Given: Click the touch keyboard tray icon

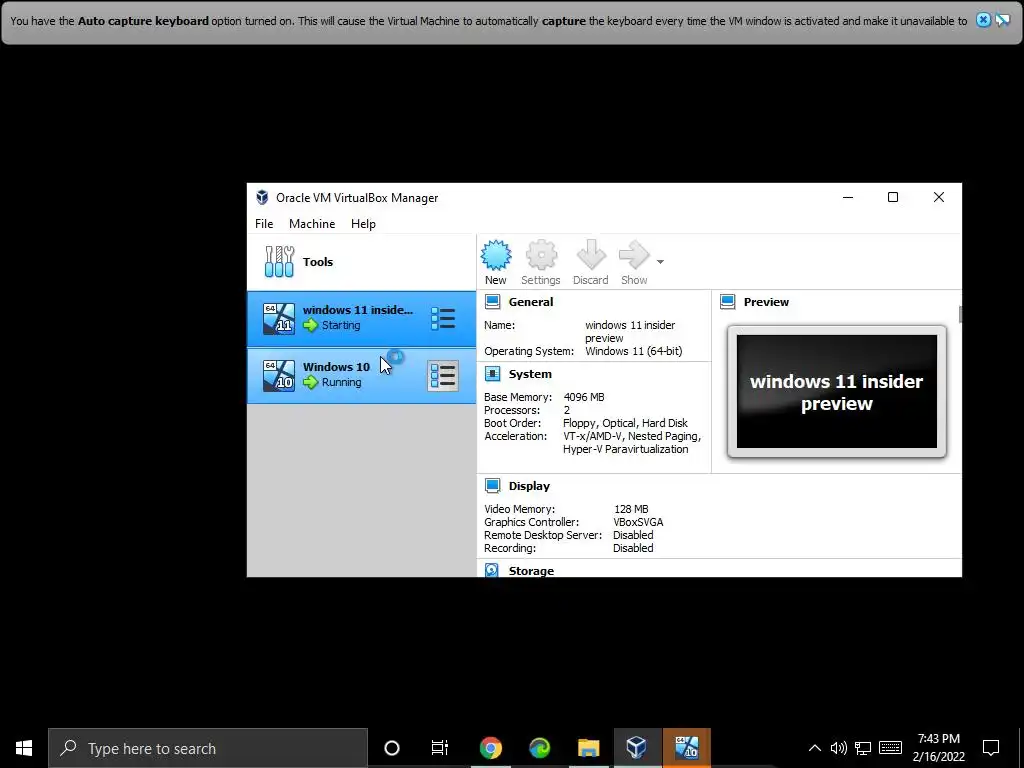Looking at the screenshot, I should [891, 748].
